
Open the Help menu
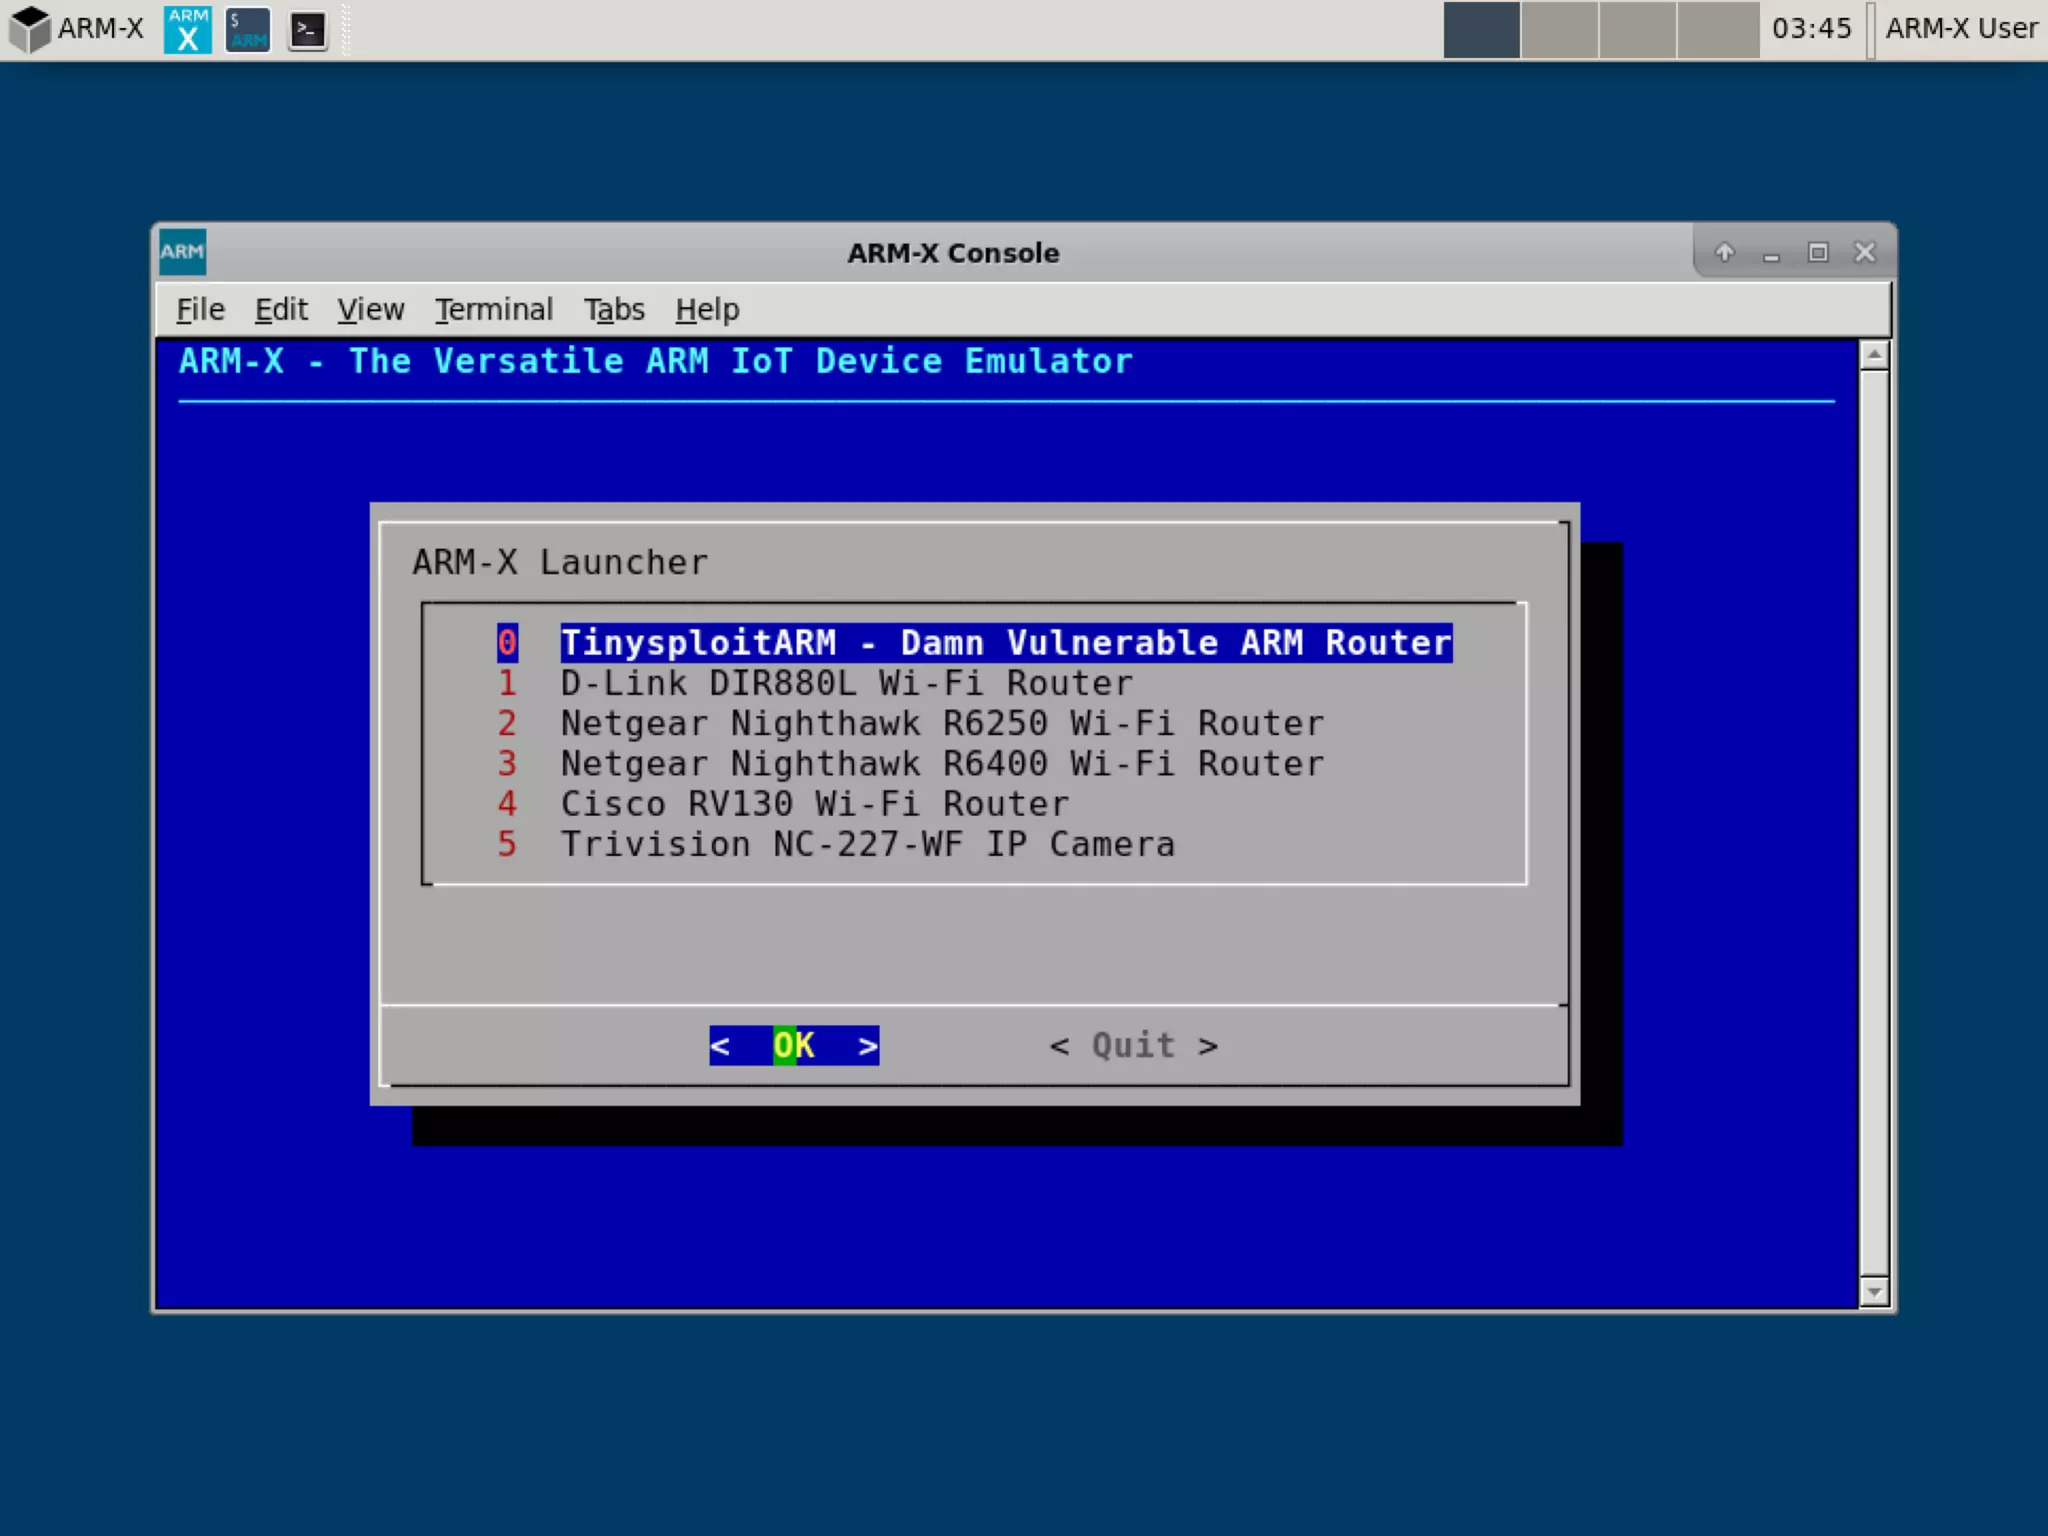point(707,310)
